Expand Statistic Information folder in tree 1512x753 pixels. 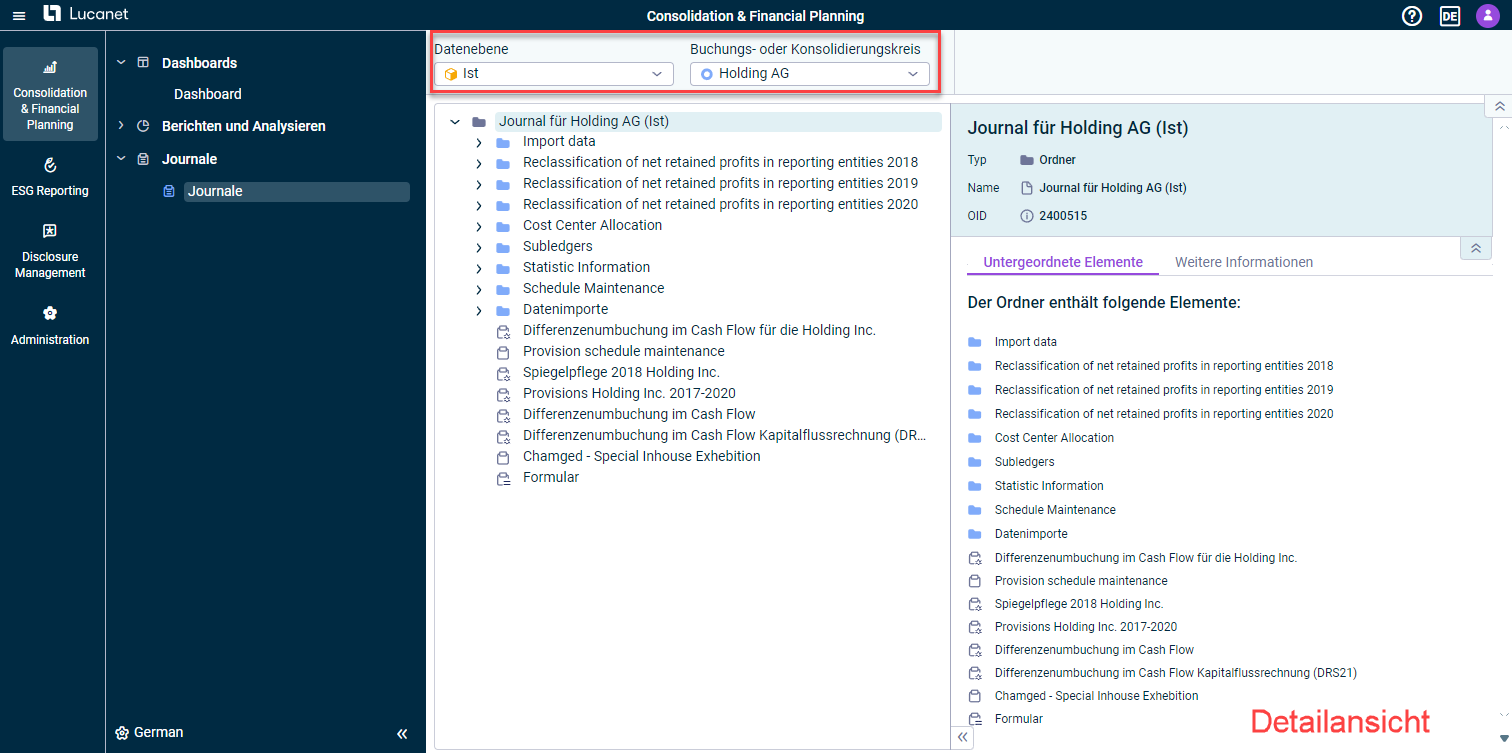coord(478,268)
